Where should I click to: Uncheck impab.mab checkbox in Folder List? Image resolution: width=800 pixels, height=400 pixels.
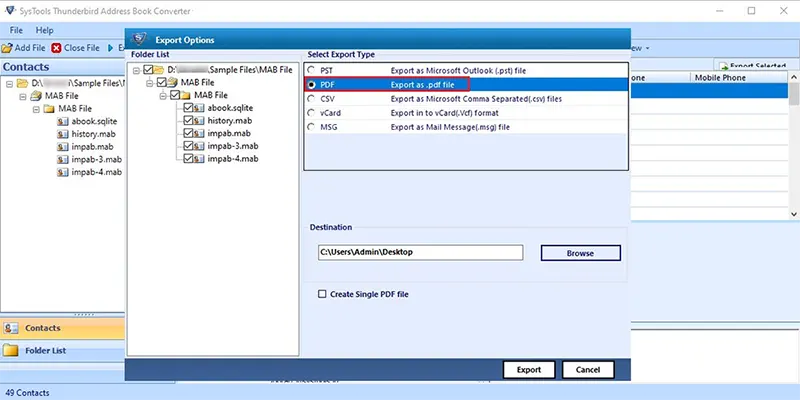coord(188,134)
